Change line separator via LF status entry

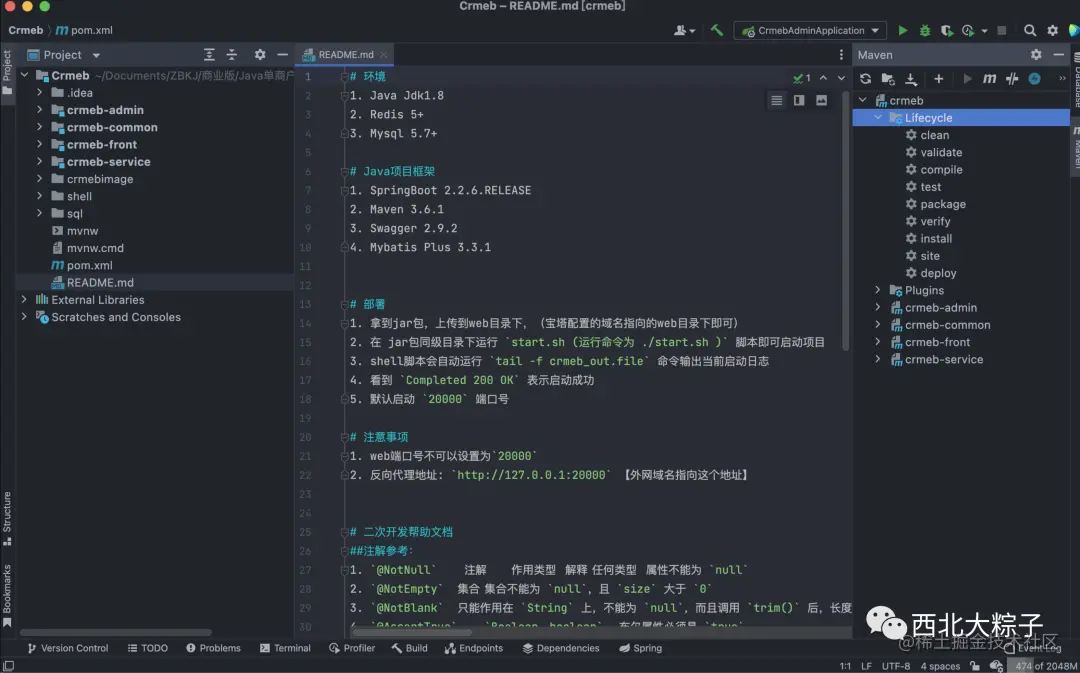click(x=866, y=666)
